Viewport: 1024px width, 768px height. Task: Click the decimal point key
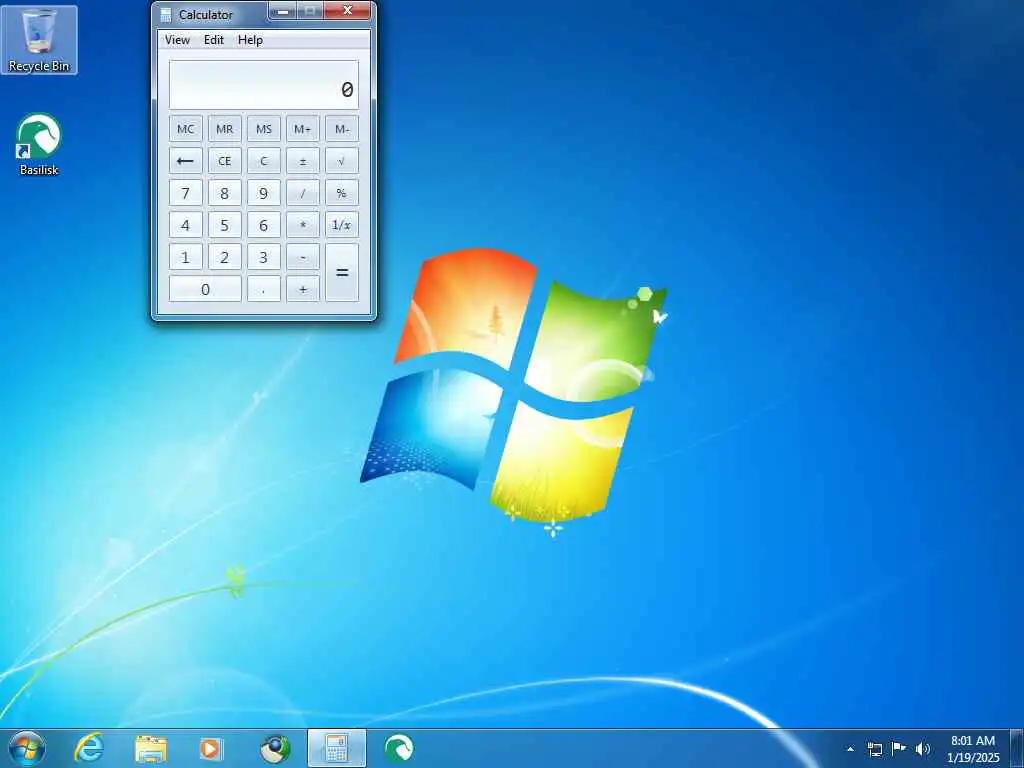tap(264, 289)
